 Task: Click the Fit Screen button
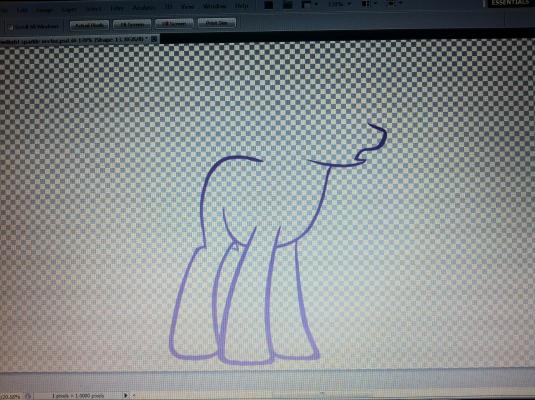click(x=132, y=24)
